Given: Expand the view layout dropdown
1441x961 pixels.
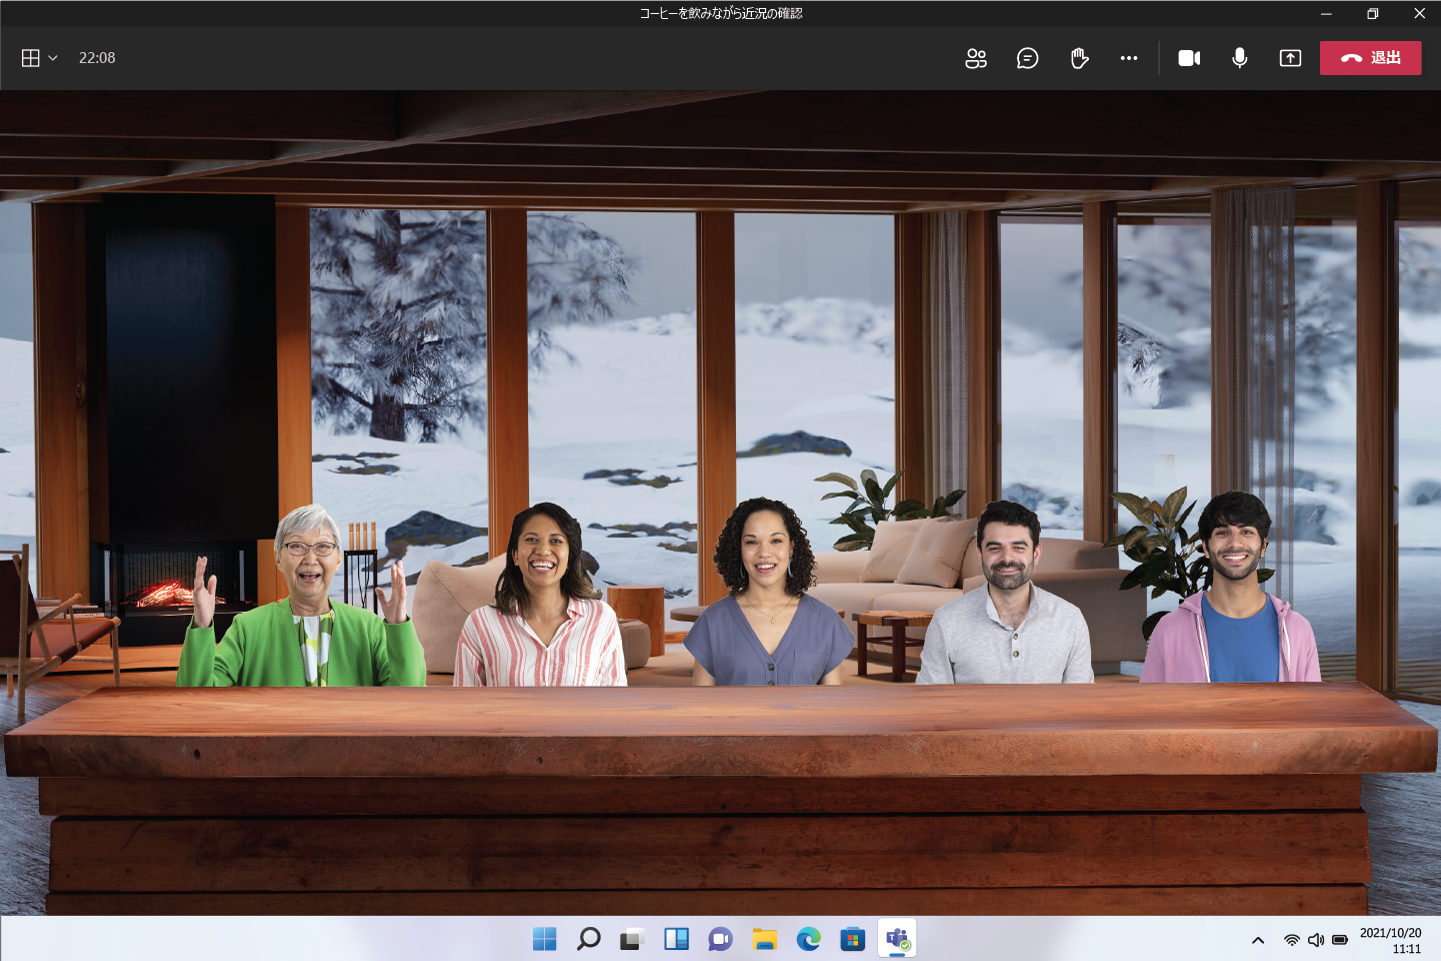Looking at the screenshot, I should pyautogui.click(x=40, y=58).
